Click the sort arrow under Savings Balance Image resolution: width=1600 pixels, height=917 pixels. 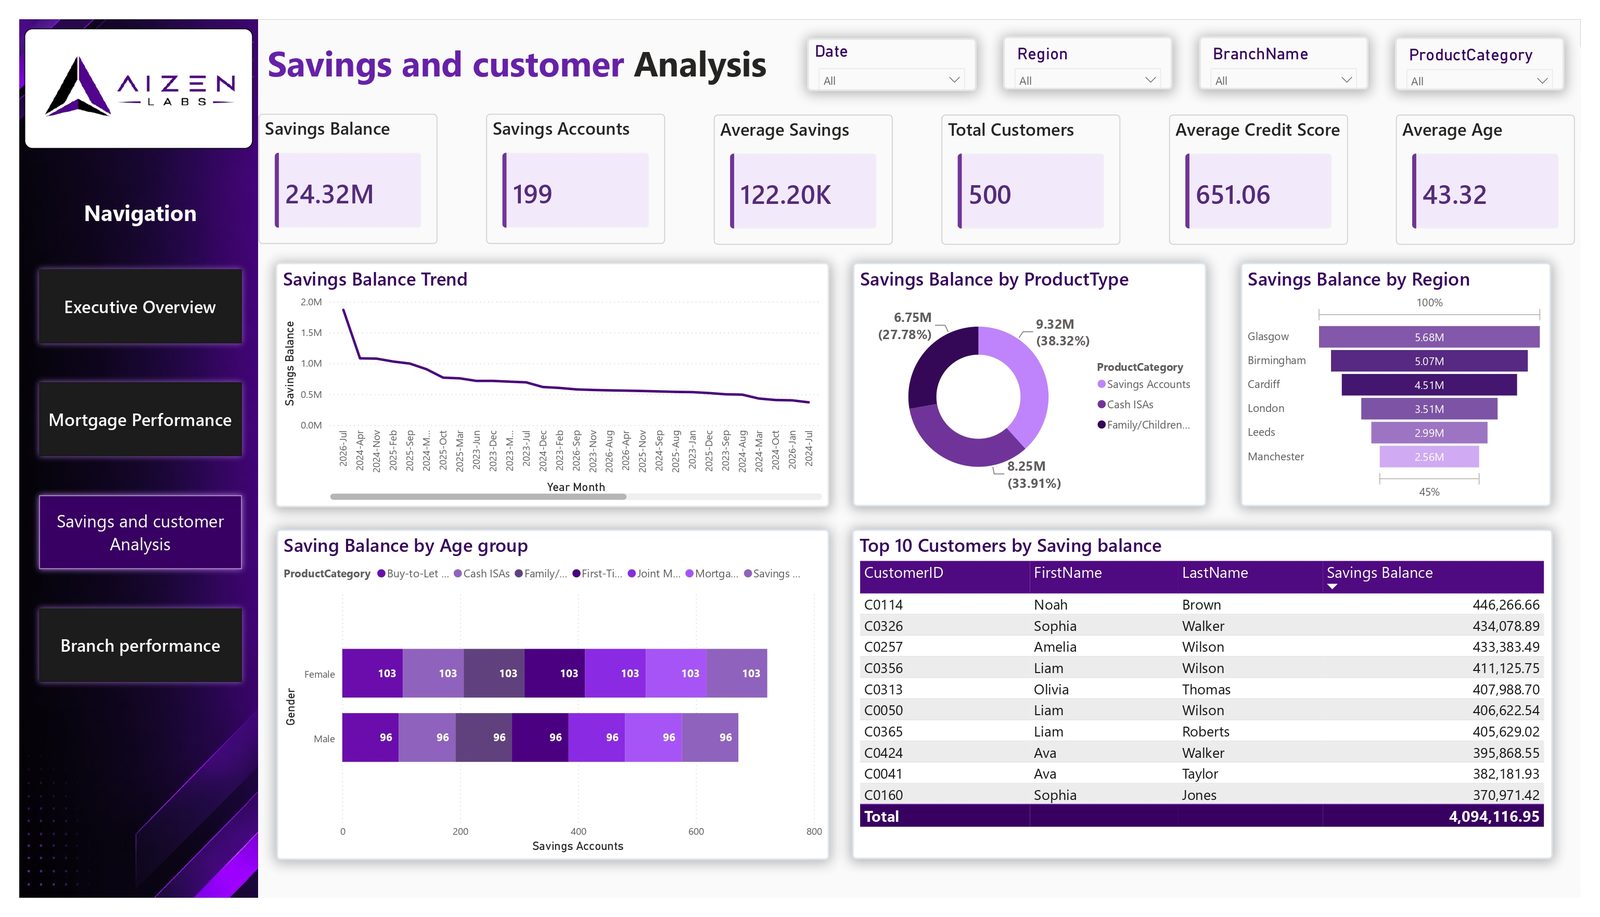point(1332,587)
